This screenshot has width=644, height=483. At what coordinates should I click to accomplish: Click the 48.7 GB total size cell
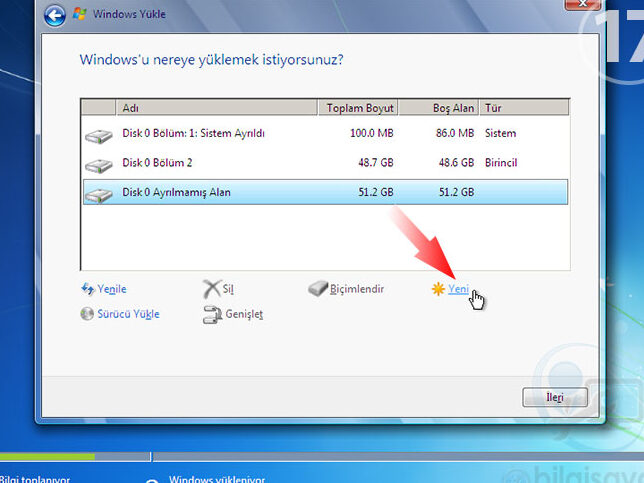[376, 163]
